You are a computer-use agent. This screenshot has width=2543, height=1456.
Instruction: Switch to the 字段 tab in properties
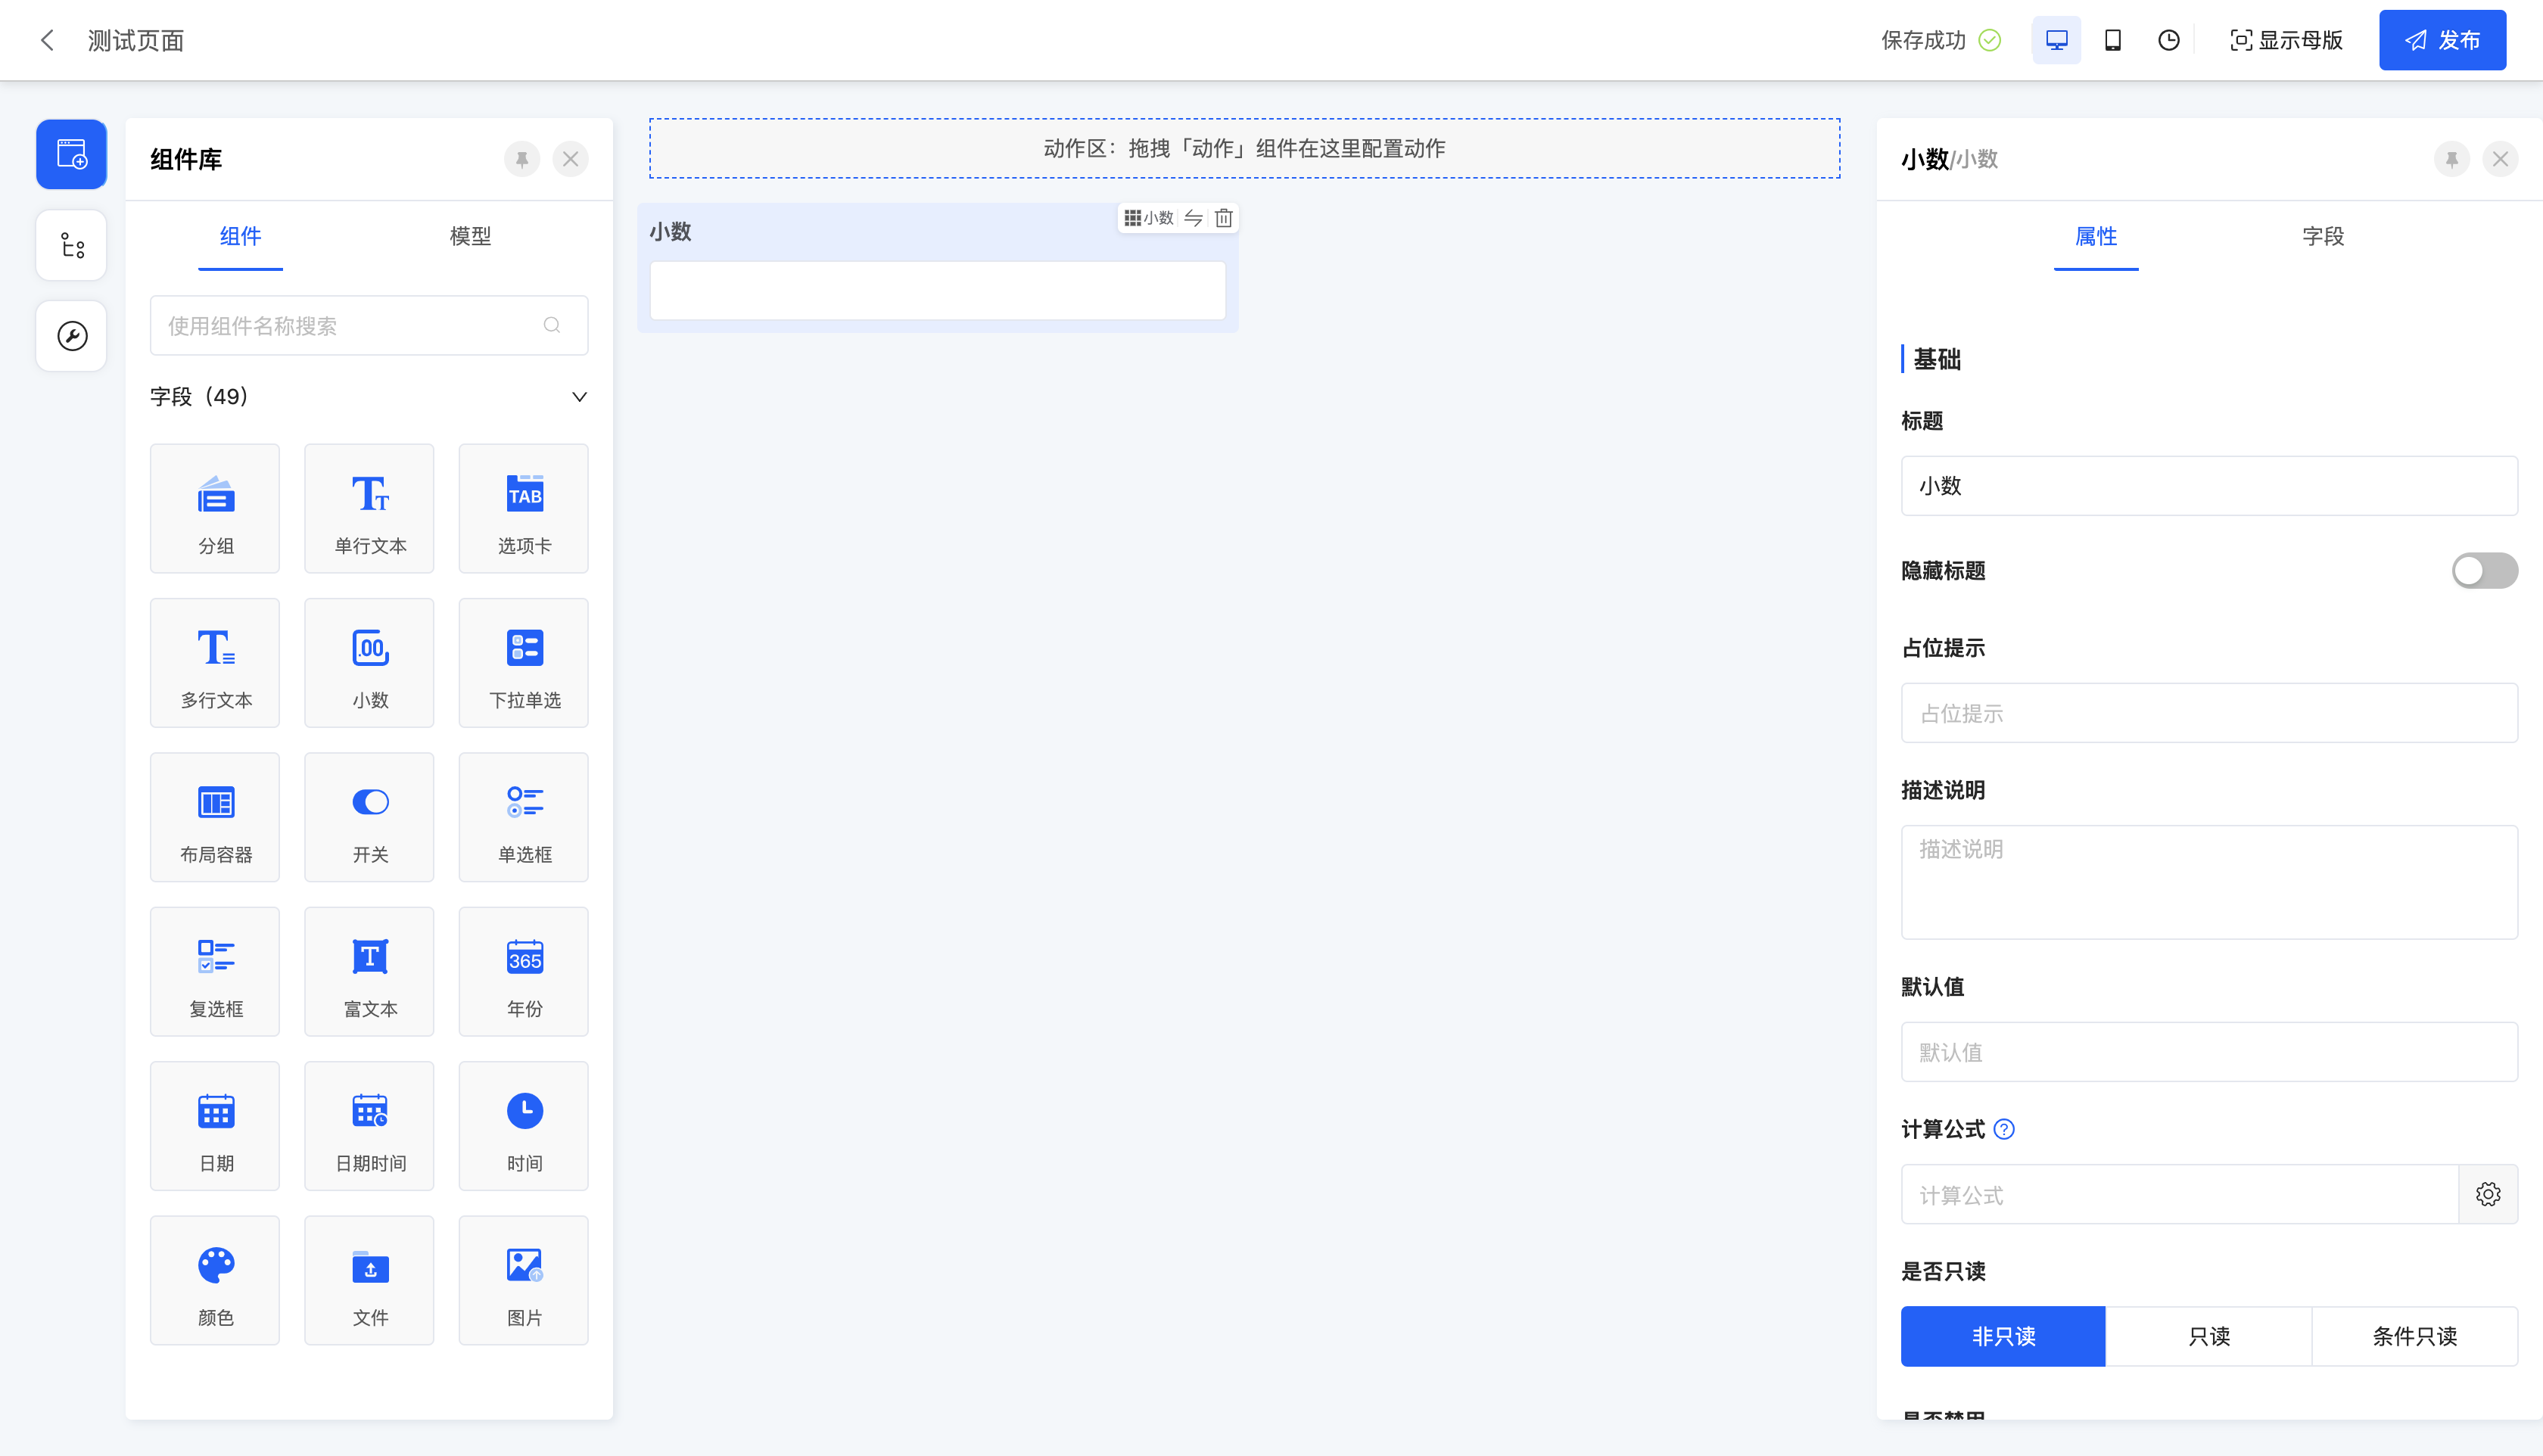click(x=2322, y=236)
